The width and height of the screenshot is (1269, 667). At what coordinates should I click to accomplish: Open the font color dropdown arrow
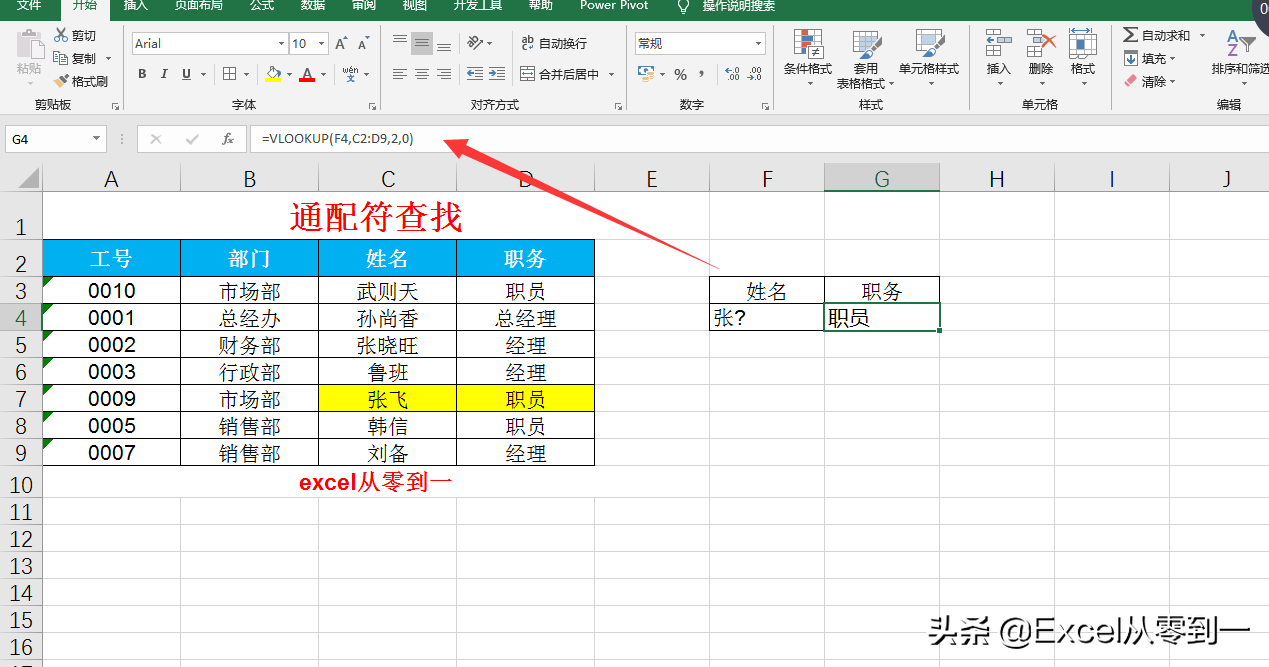325,74
